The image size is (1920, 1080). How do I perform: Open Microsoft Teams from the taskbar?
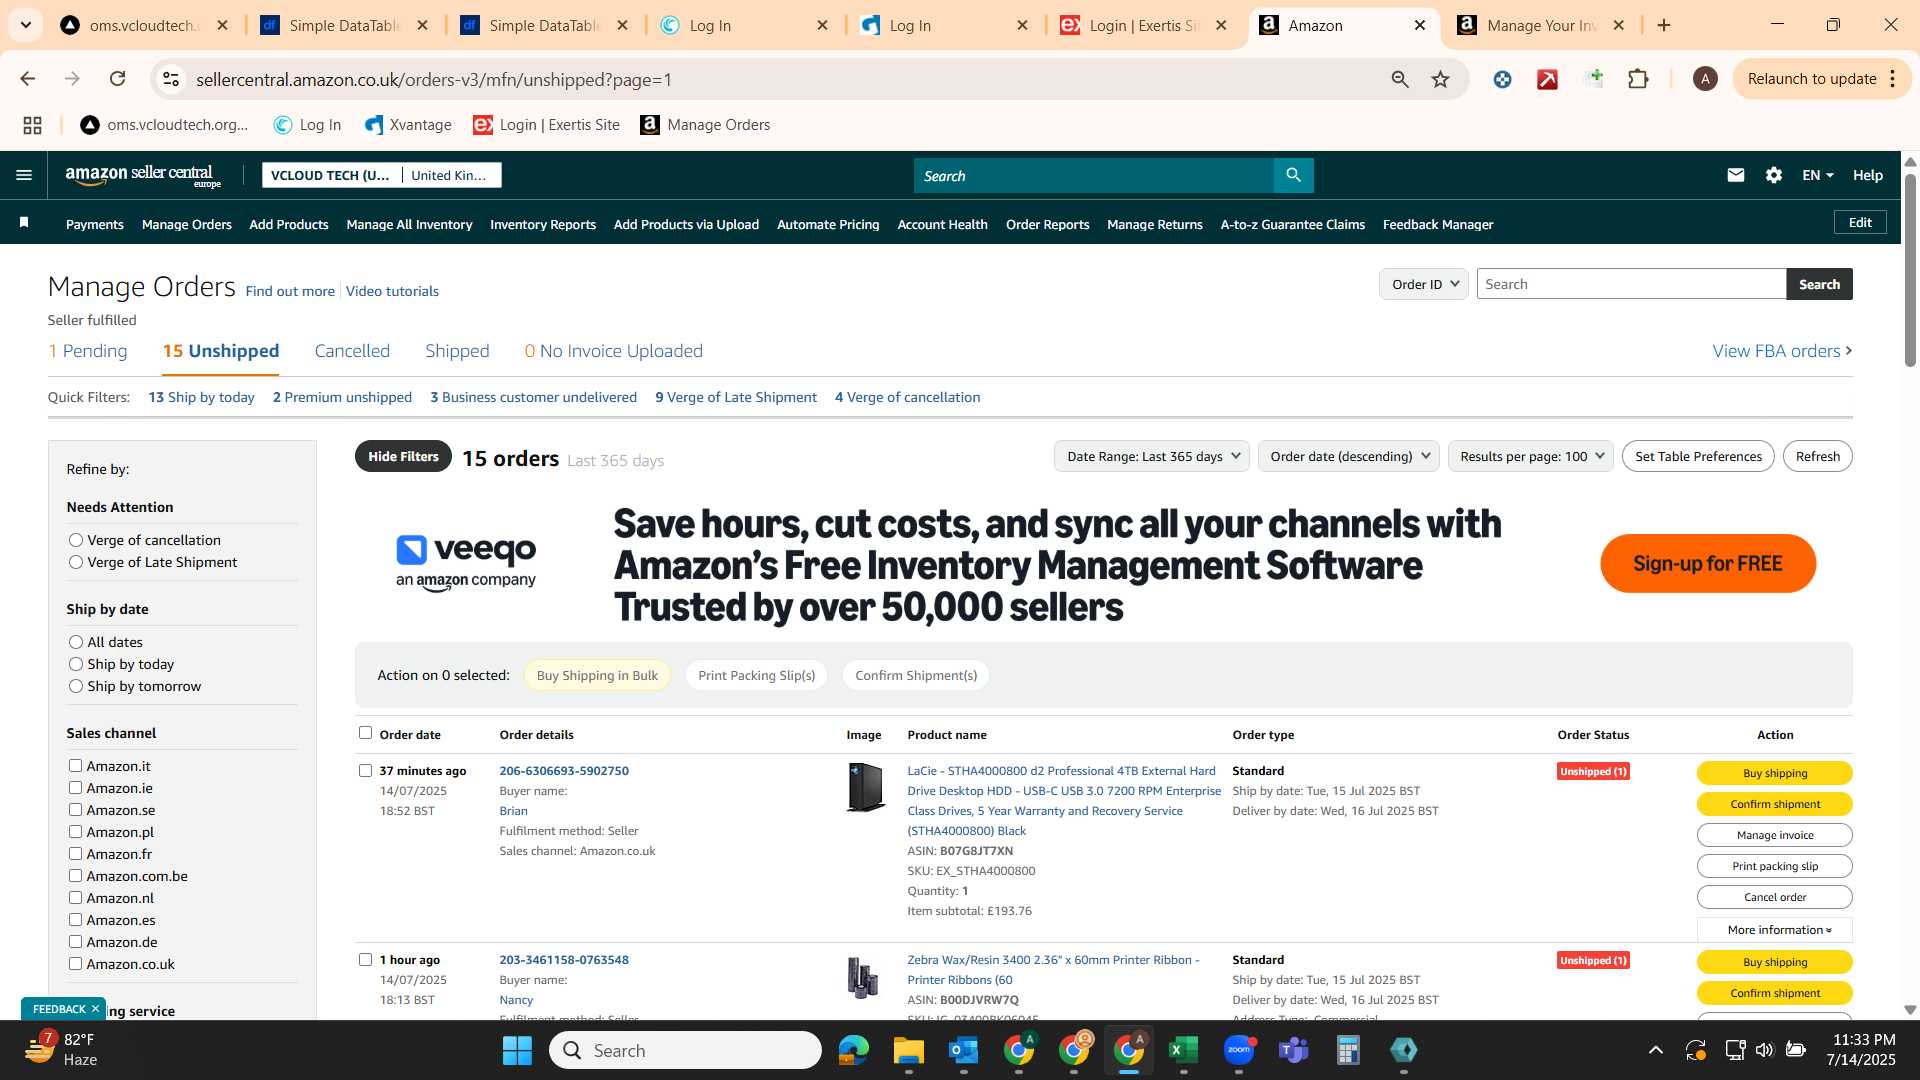(x=1294, y=1050)
